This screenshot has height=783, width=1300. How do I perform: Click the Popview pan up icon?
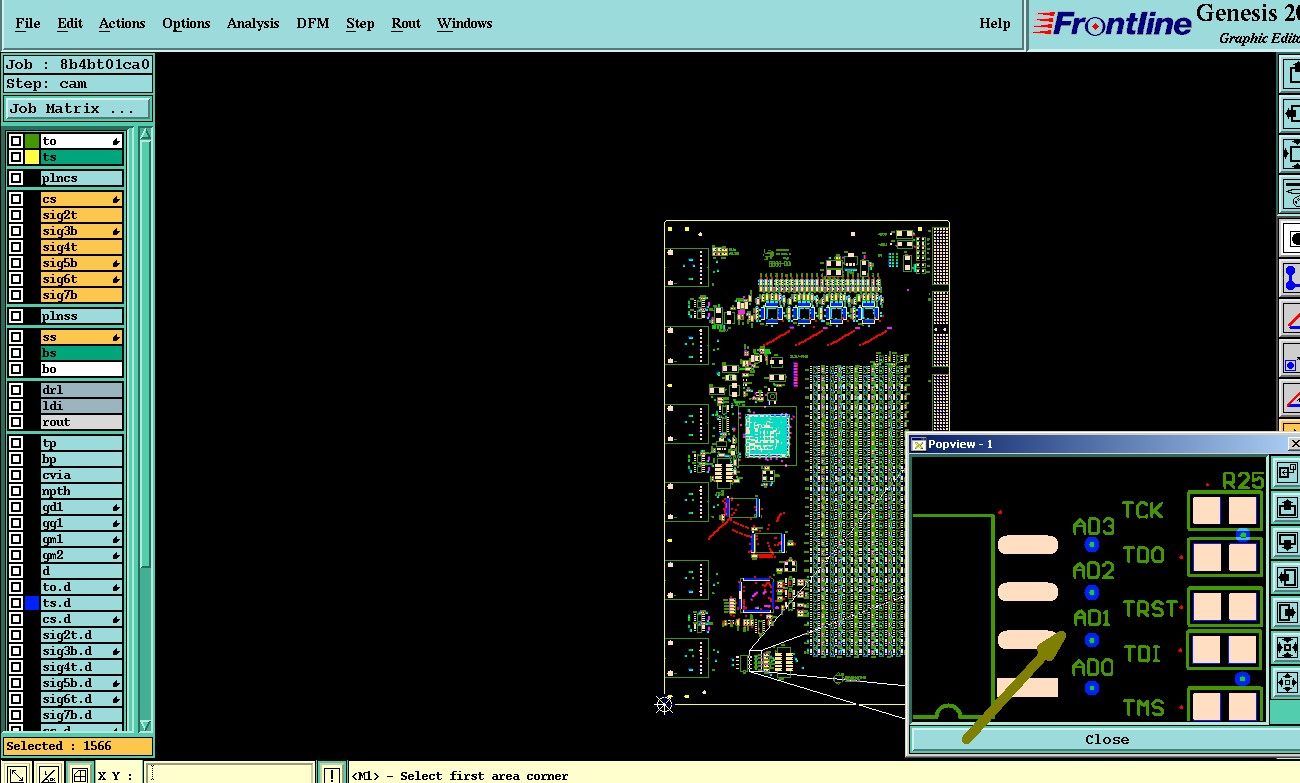point(1285,507)
